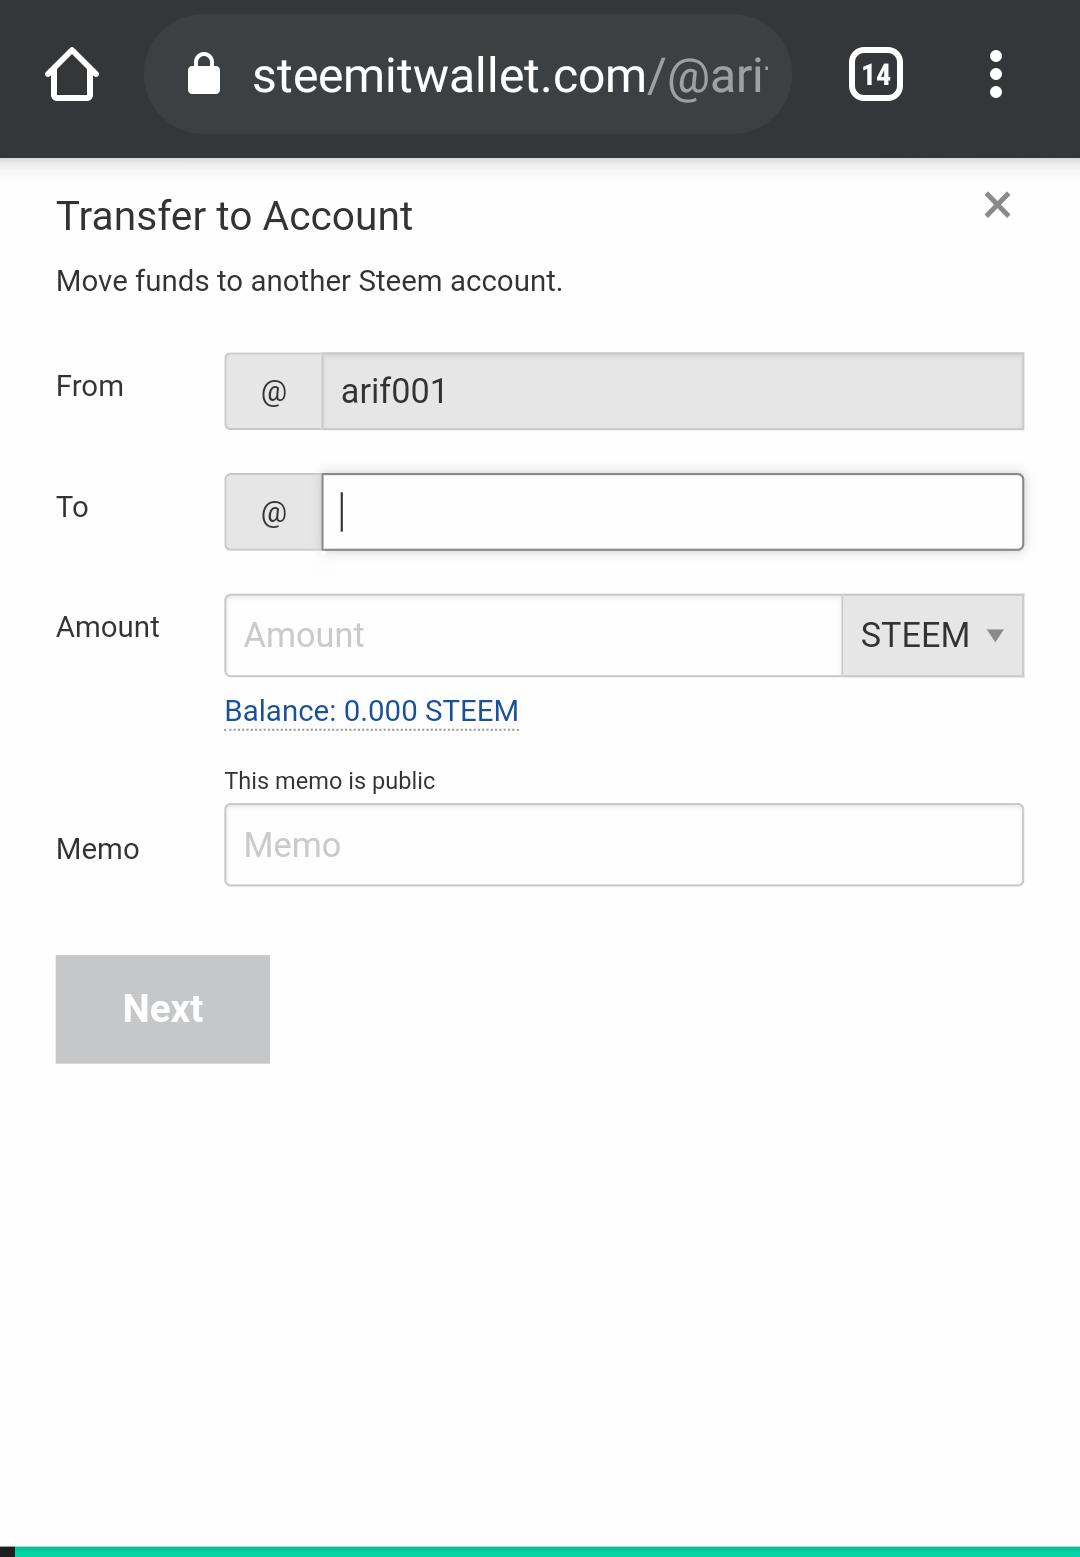Screen dimensions: 1080x1557
Task: Click the 'Memo' label
Action: [x=98, y=849]
